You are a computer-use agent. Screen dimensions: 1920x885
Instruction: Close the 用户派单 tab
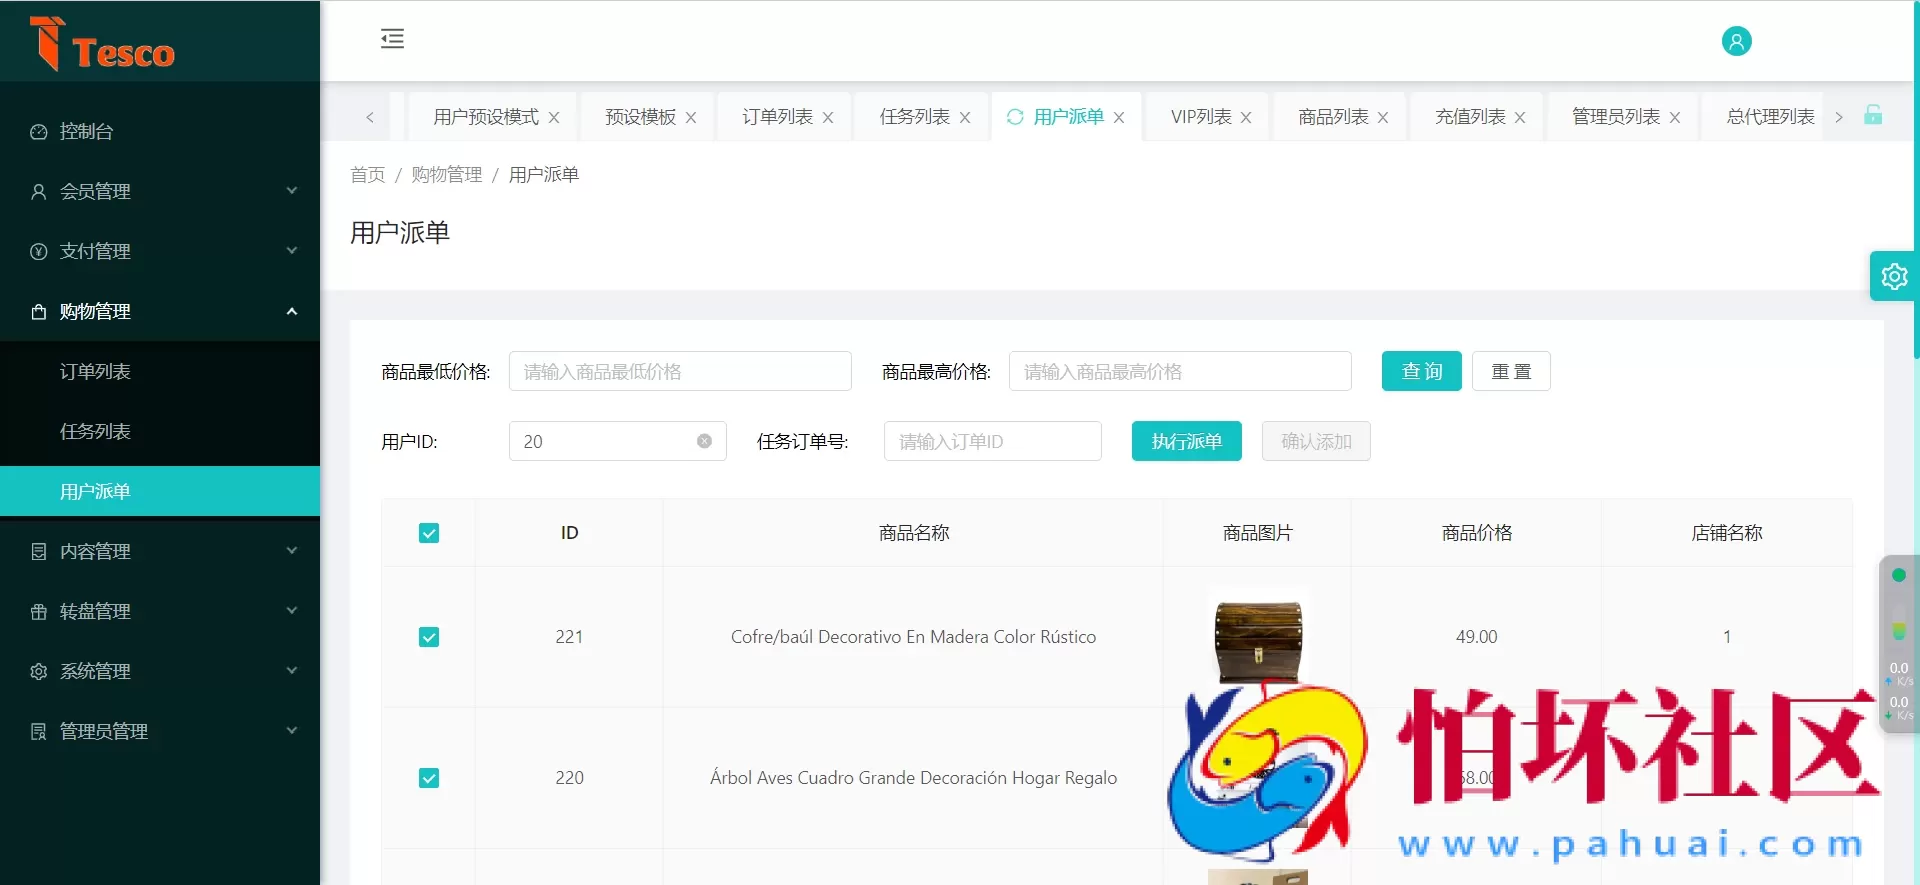(1119, 118)
